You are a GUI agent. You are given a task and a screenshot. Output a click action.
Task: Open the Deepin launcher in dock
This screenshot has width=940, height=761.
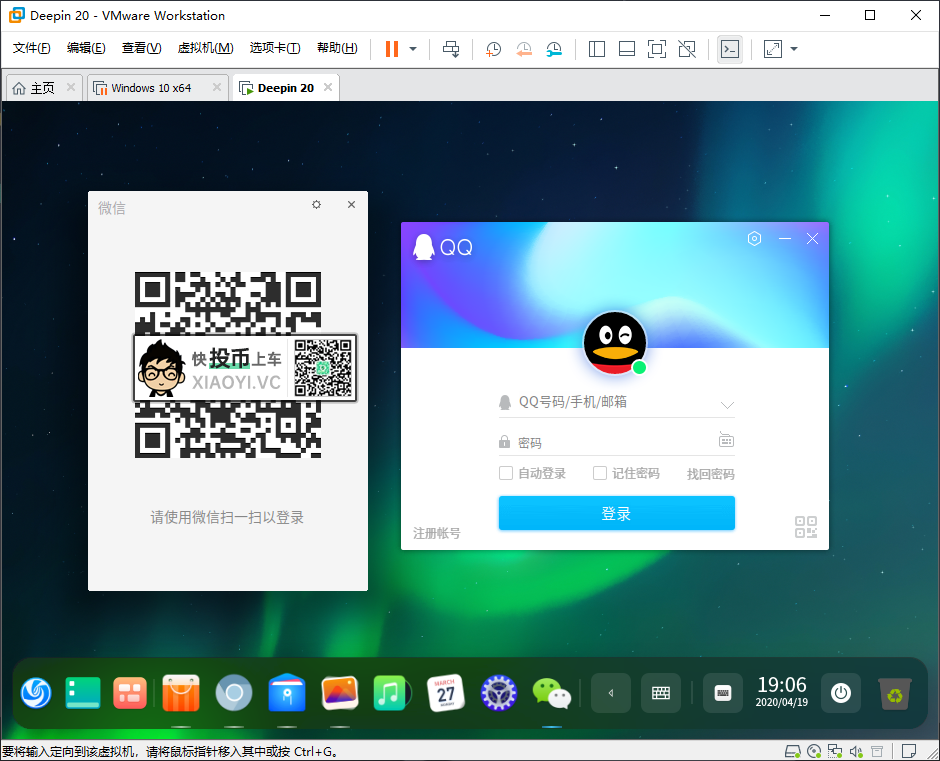pyautogui.click(x=35, y=693)
